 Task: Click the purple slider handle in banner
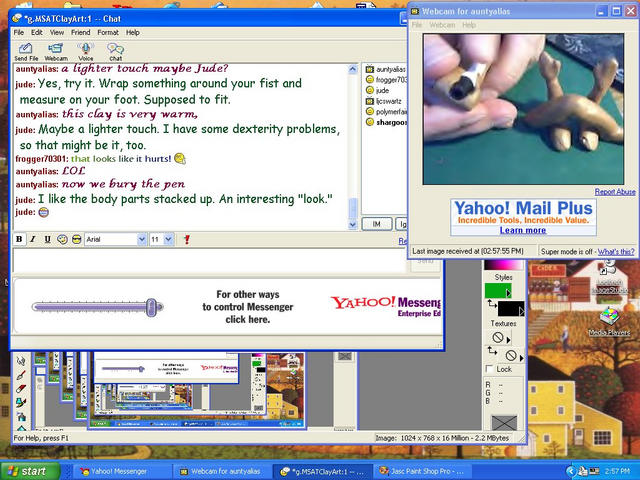click(151, 307)
